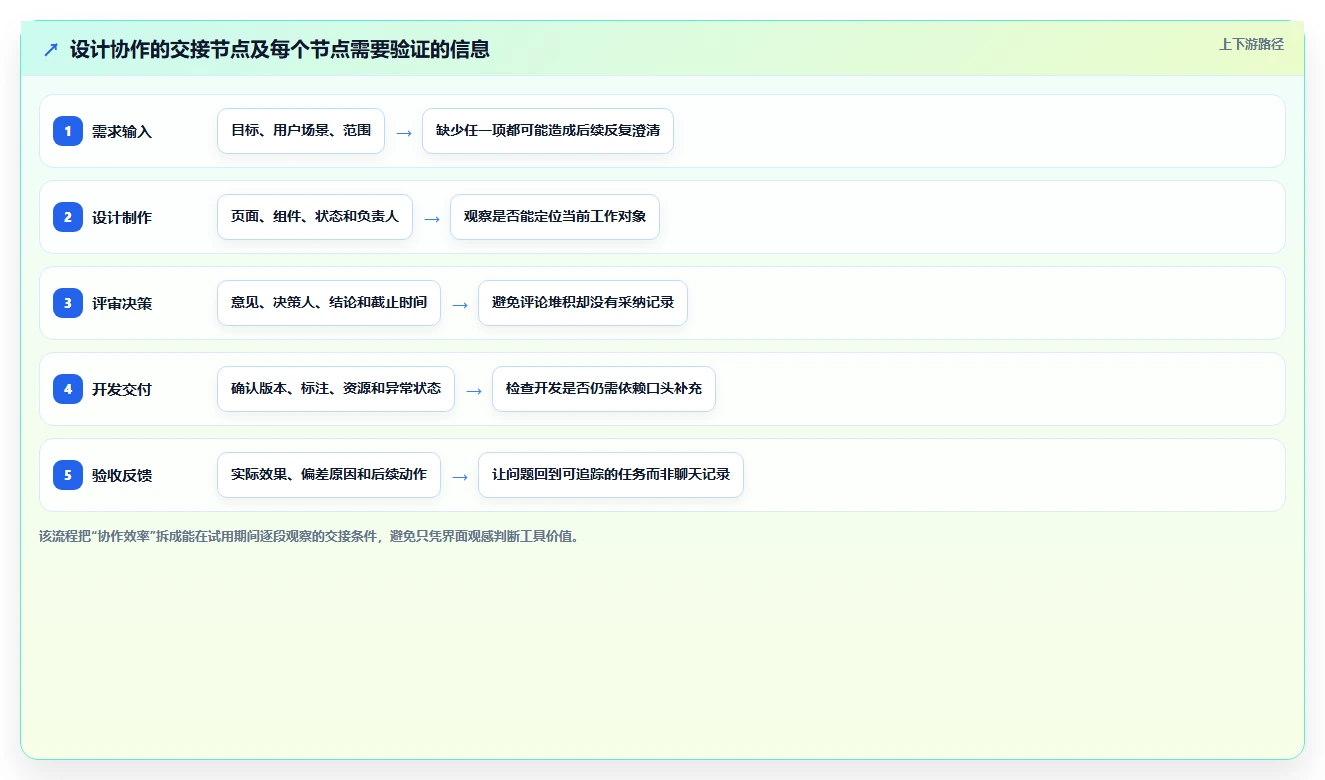Click the arrow in the 验收反馈 row

(460, 476)
